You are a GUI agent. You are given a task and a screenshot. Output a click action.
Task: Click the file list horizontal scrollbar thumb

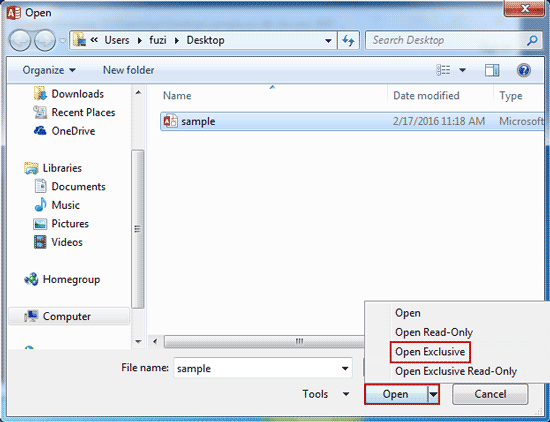(x=264, y=341)
